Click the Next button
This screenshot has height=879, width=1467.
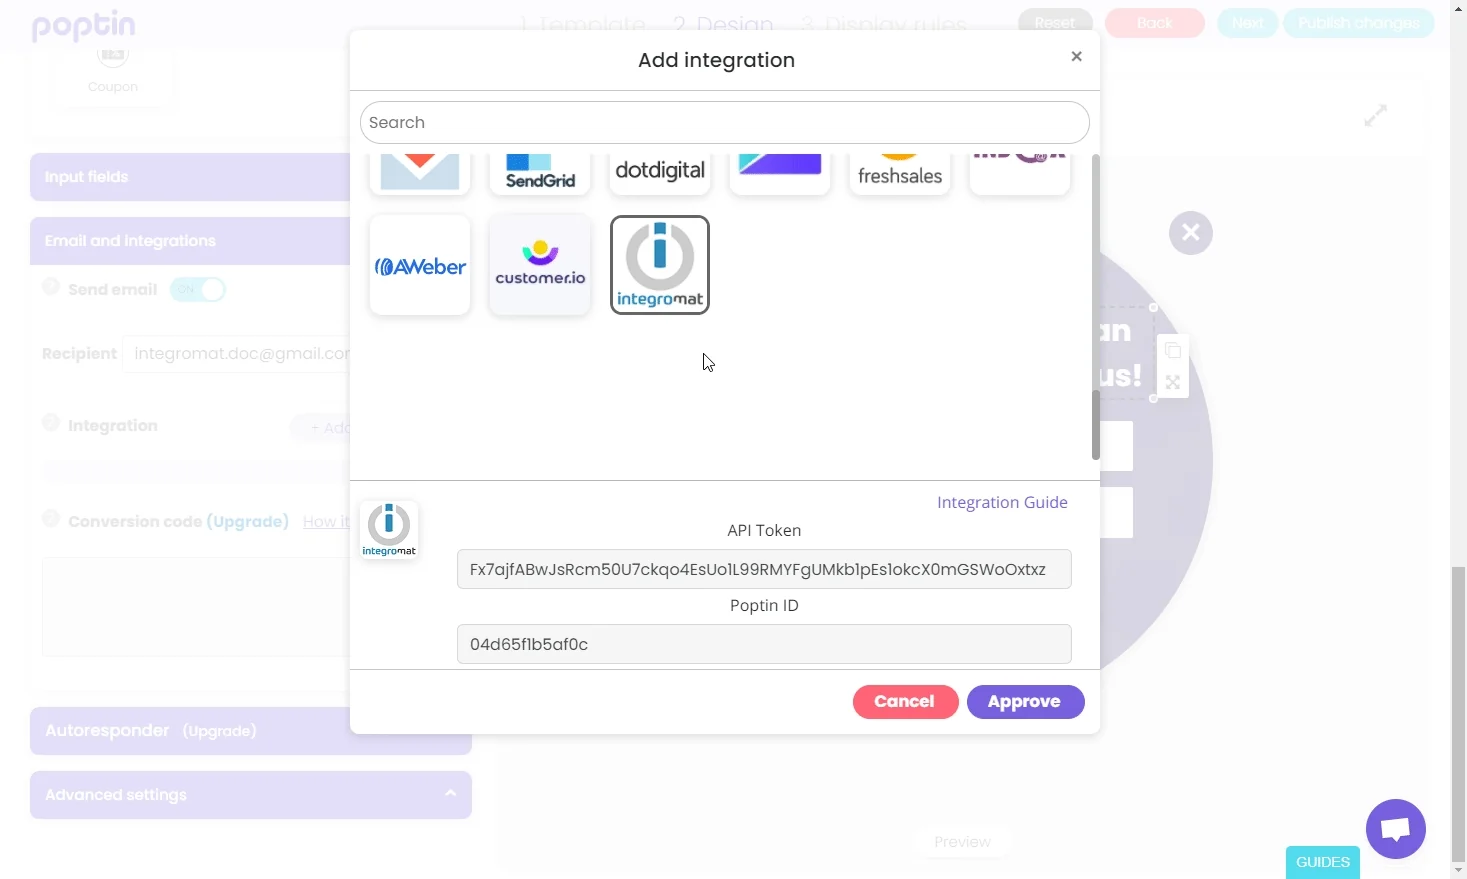(1248, 23)
